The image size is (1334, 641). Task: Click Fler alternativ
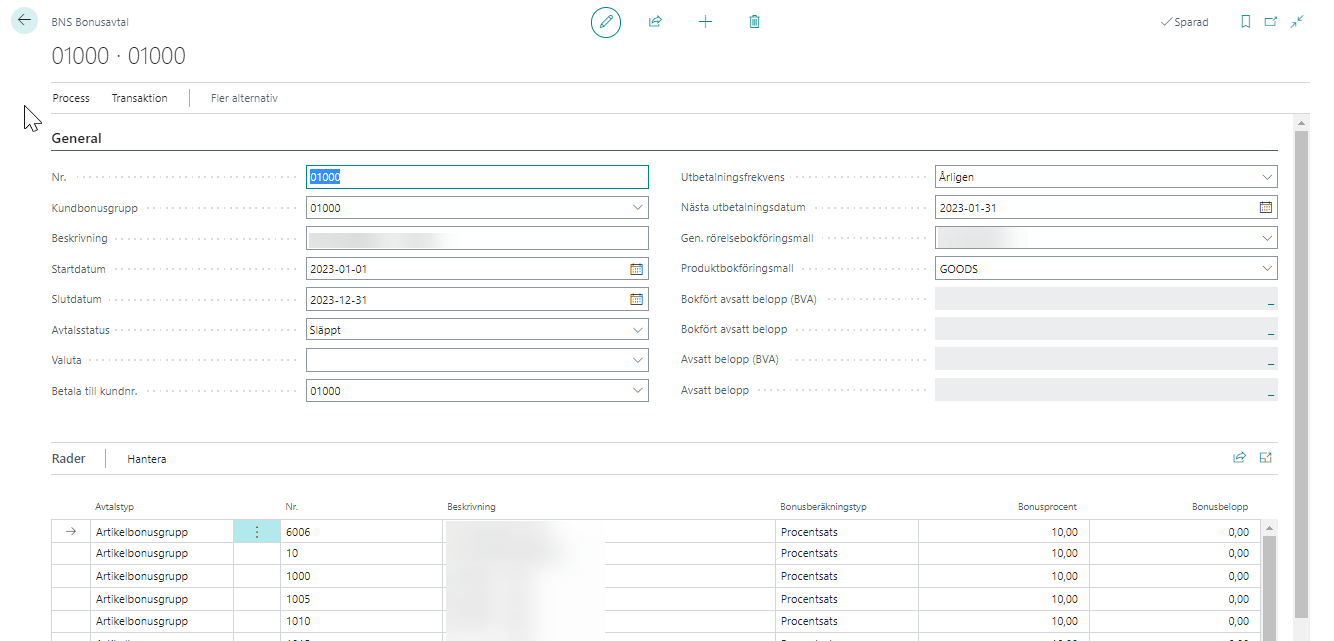tap(244, 98)
